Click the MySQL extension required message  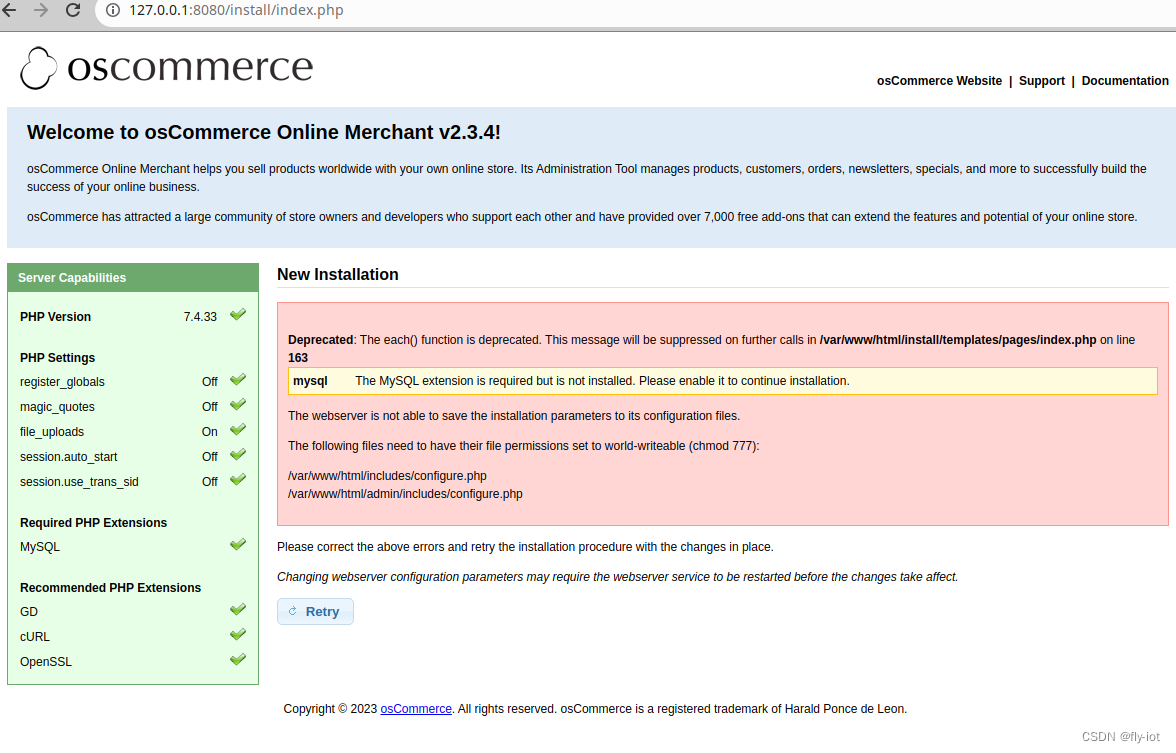(602, 381)
